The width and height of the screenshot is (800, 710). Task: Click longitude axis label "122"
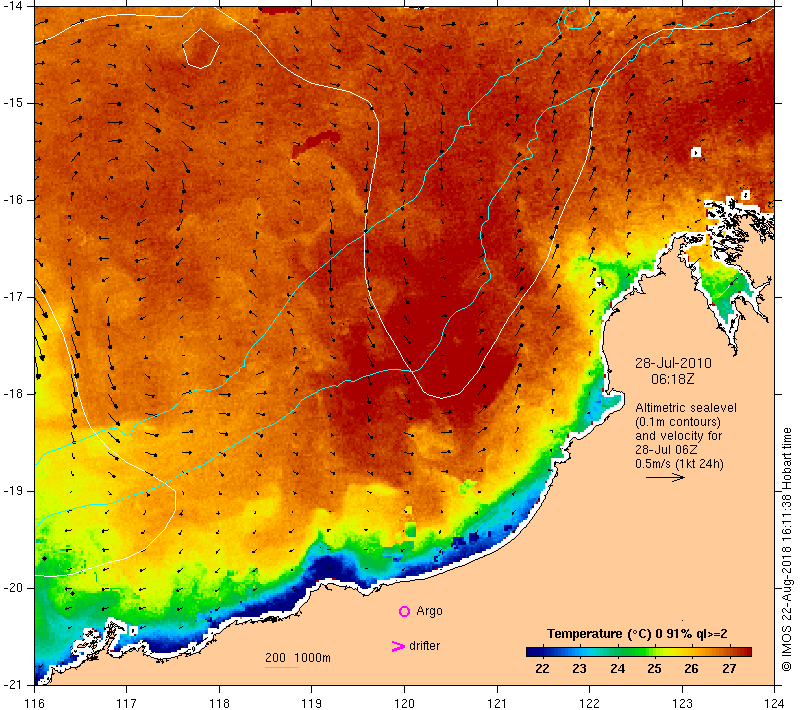[589, 703]
